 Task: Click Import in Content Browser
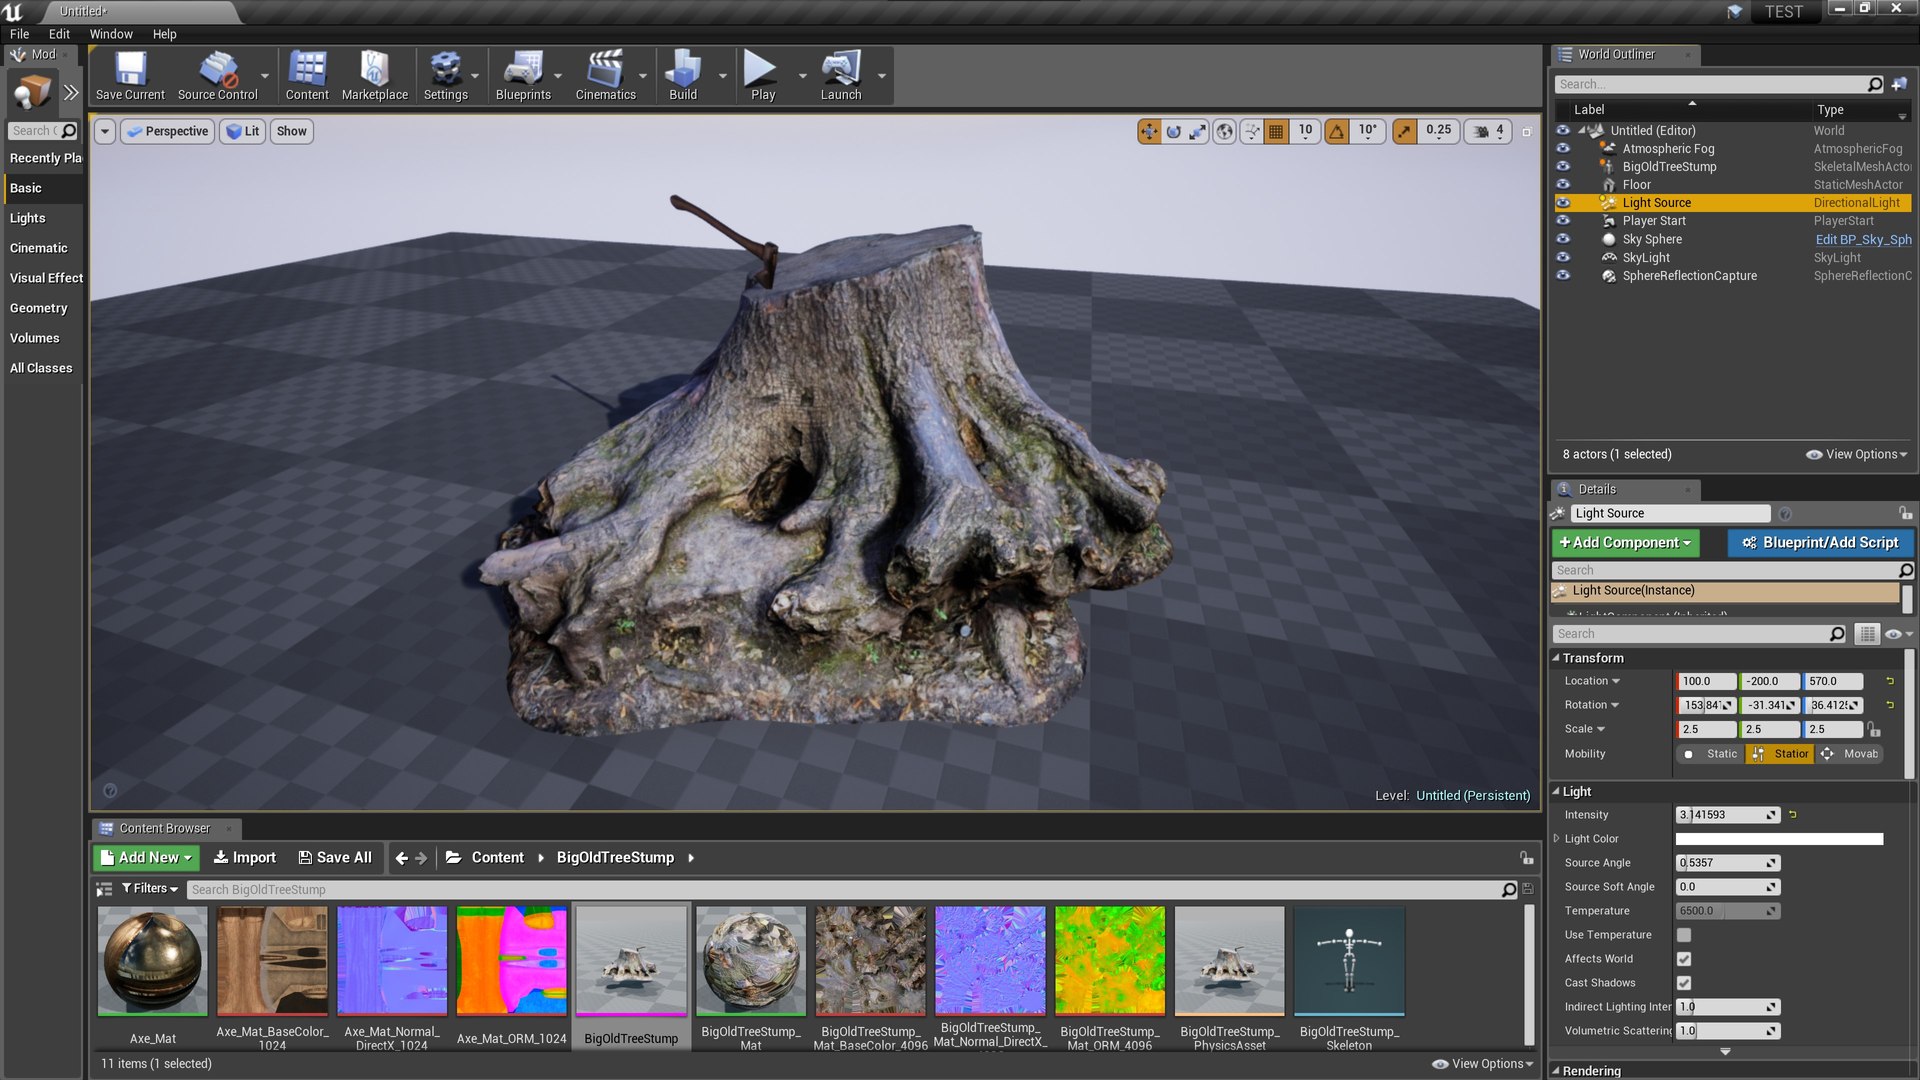(244, 858)
